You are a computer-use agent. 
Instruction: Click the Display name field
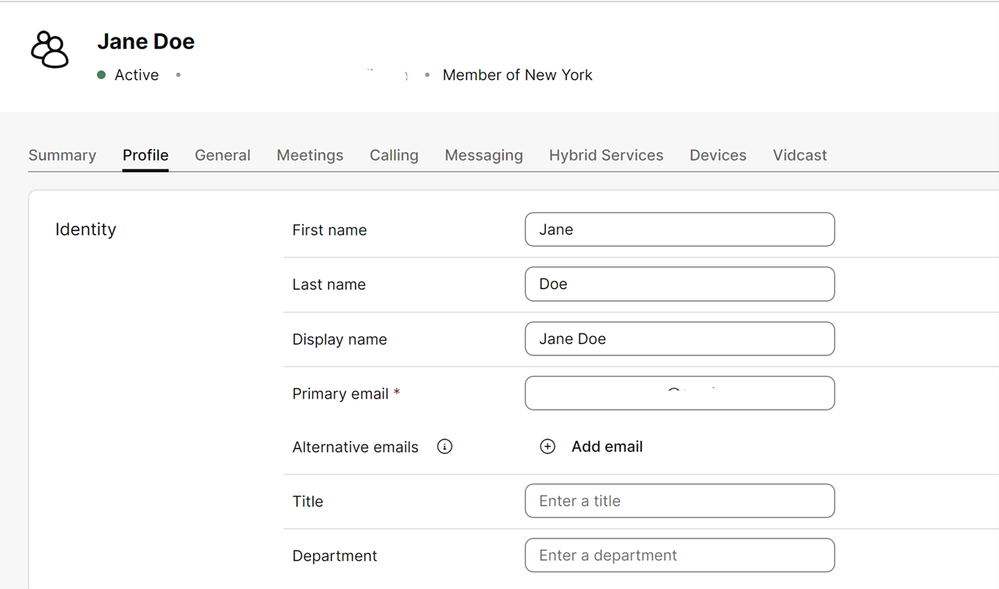(680, 339)
